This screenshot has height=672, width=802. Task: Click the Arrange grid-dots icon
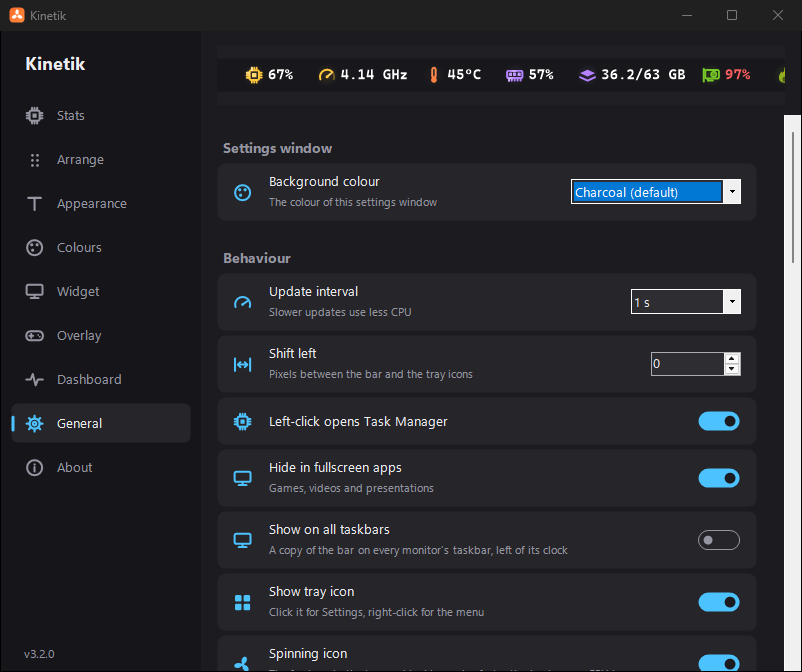click(x=34, y=160)
